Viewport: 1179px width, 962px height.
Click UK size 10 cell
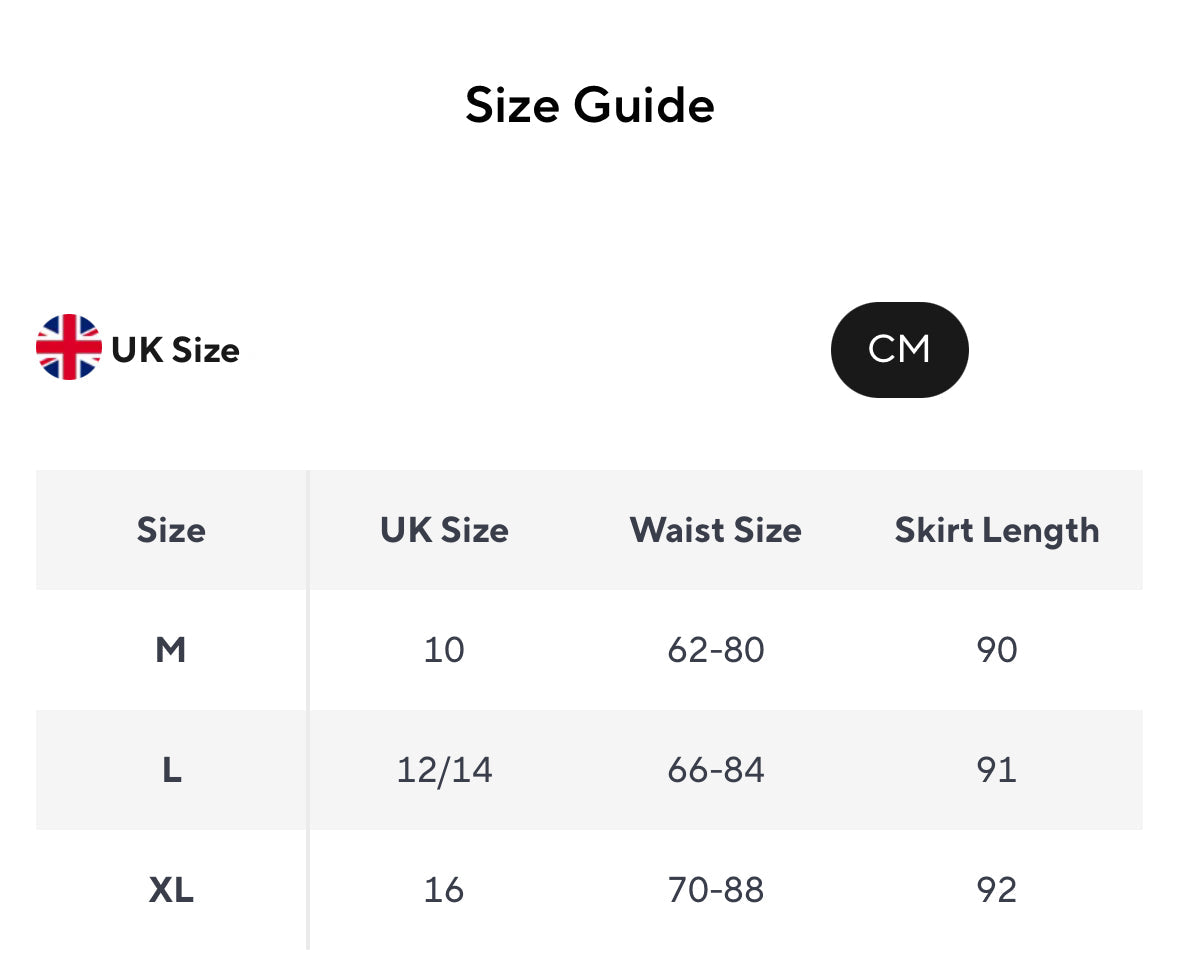coord(444,650)
